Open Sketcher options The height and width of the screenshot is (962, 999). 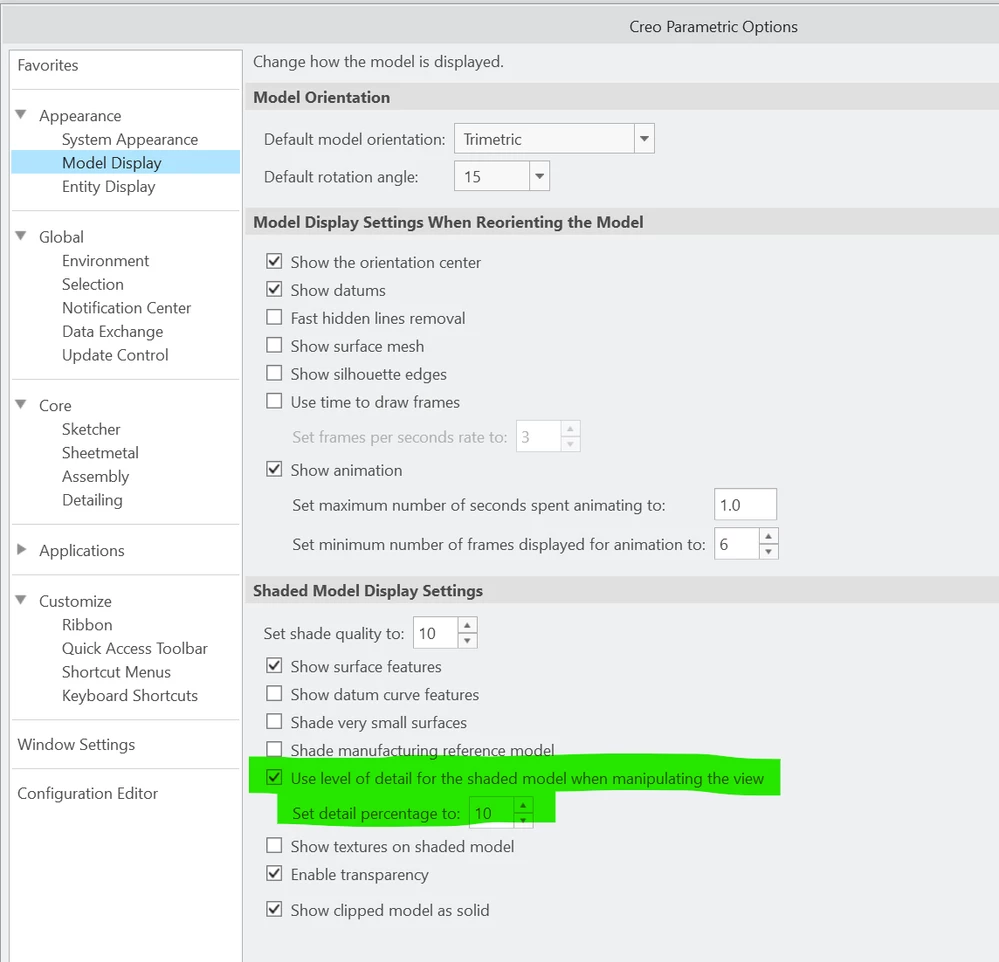click(x=91, y=429)
